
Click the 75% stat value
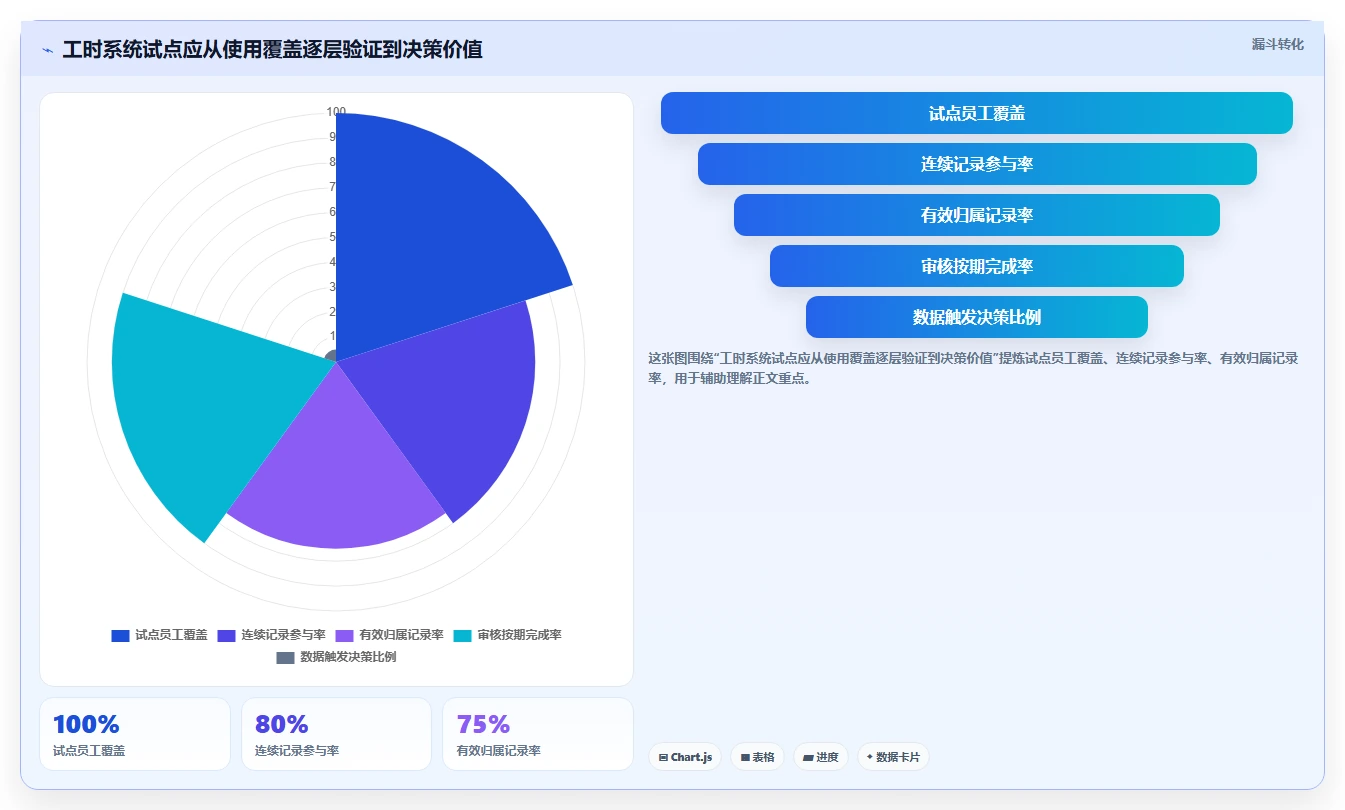[x=483, y=724]
